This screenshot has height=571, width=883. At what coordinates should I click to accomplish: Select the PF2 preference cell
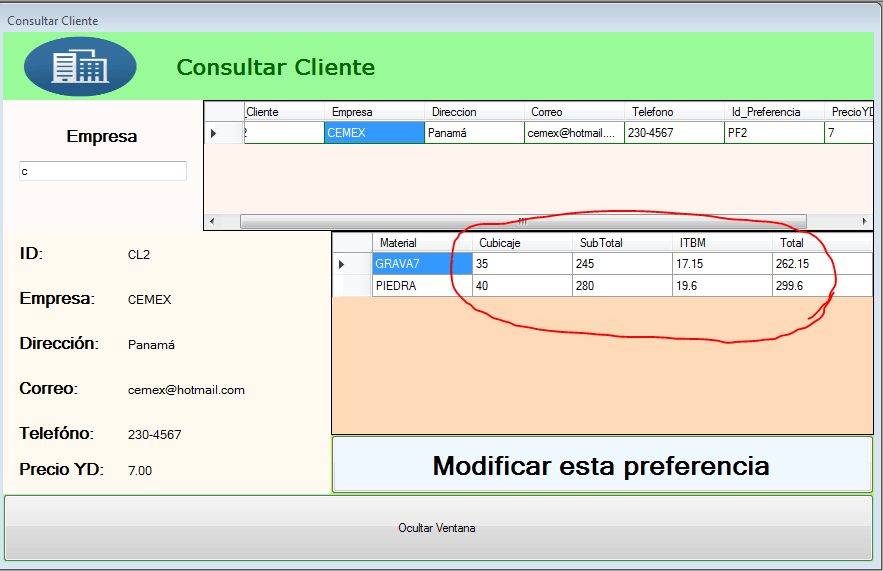[x=774, y=133]
